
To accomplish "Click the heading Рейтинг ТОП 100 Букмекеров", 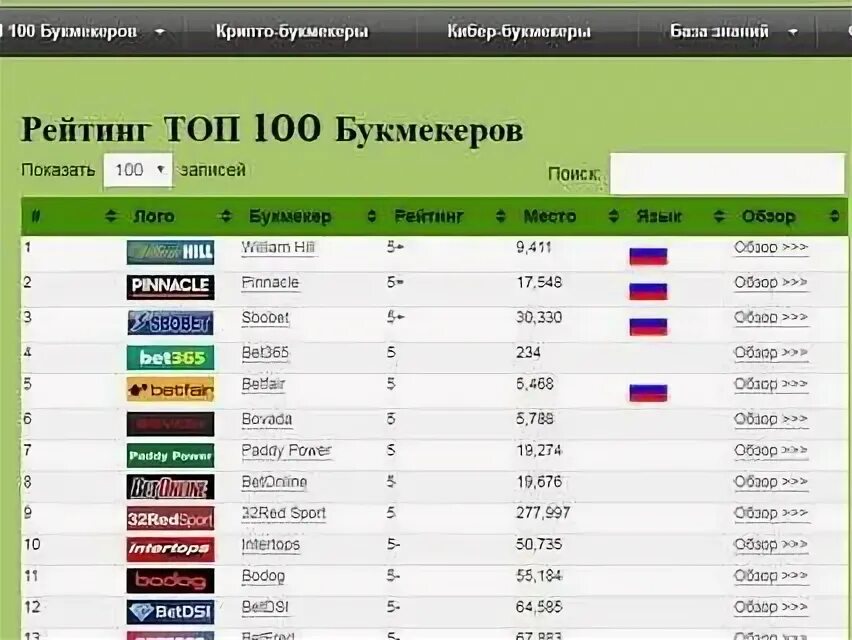I will [272, 129].
